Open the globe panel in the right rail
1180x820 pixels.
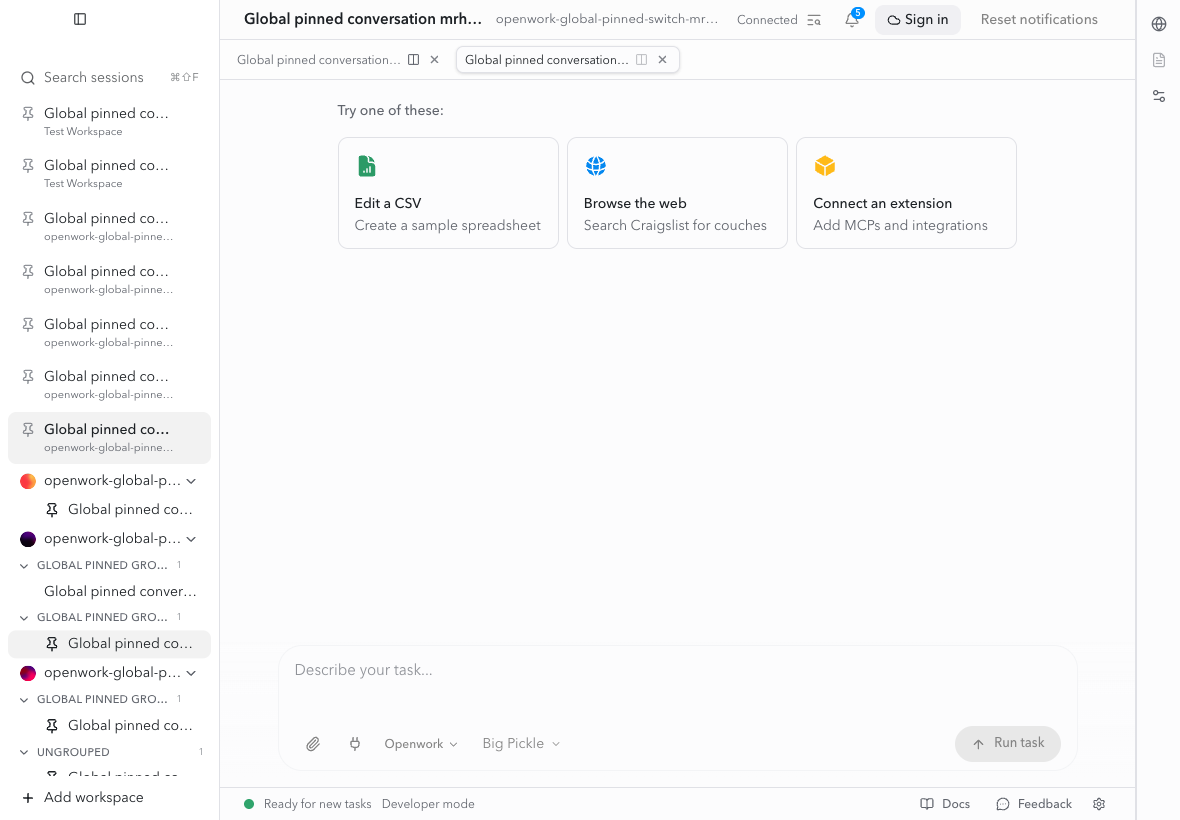click(1159, 24)
